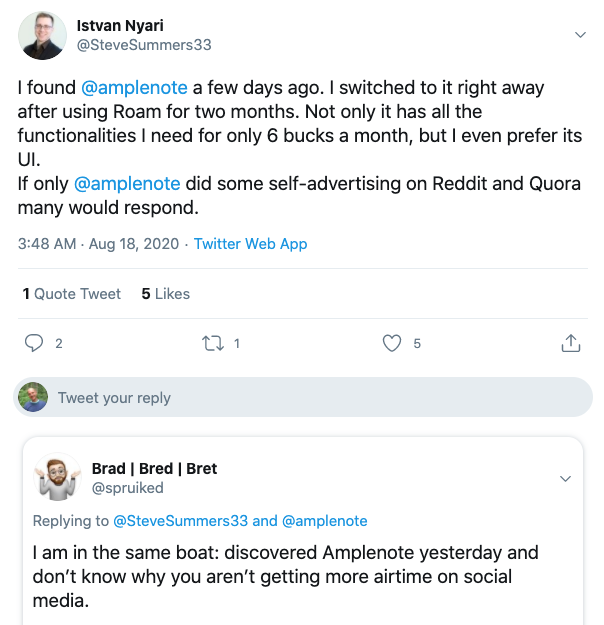This screenshot has width=604, height=625.
Task: Open the second @amplenote mention in tweet
Action: [127, 183]
